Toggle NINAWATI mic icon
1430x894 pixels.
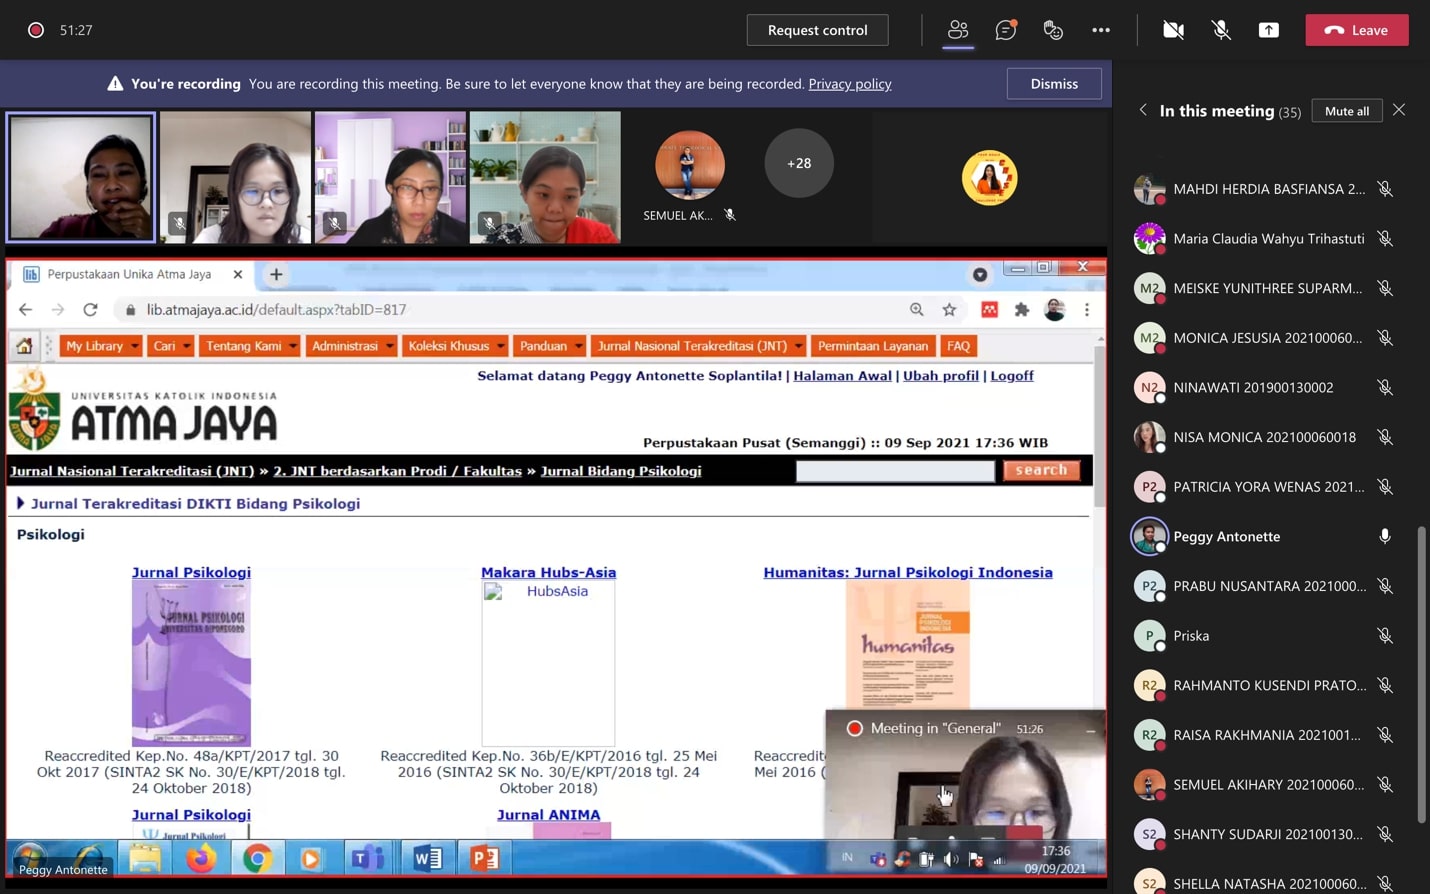tap(1385, 387)
